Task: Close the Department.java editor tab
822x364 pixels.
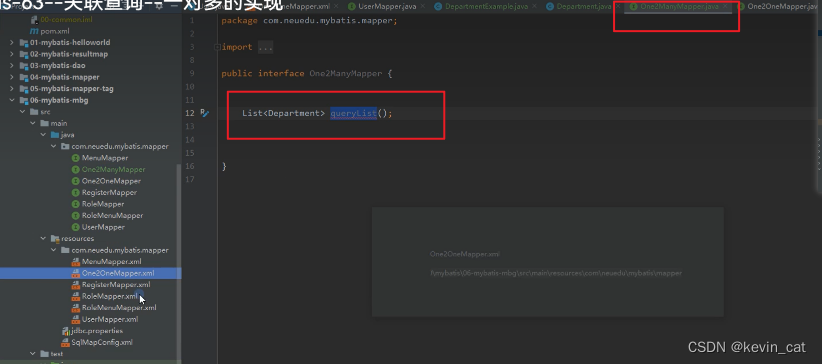Action: (x=618, y=7)
